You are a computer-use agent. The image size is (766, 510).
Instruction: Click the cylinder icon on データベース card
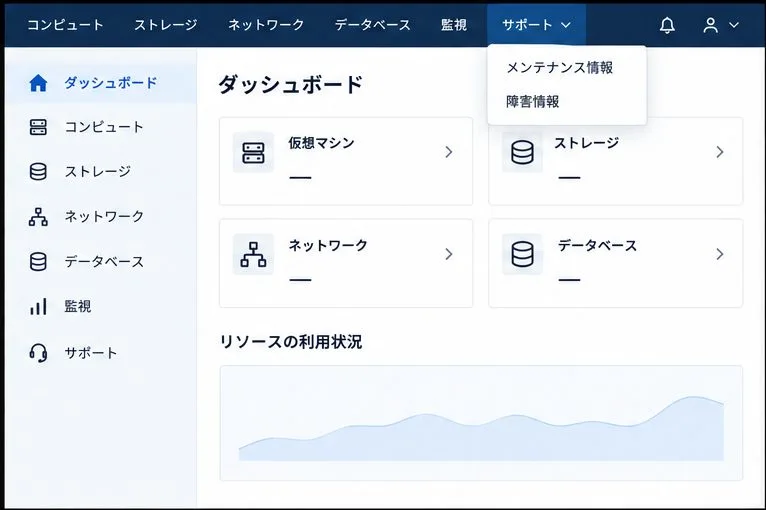pos(522,254)
